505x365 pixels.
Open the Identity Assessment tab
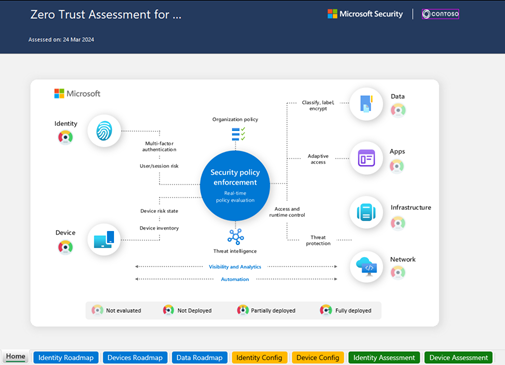[384, 358]
